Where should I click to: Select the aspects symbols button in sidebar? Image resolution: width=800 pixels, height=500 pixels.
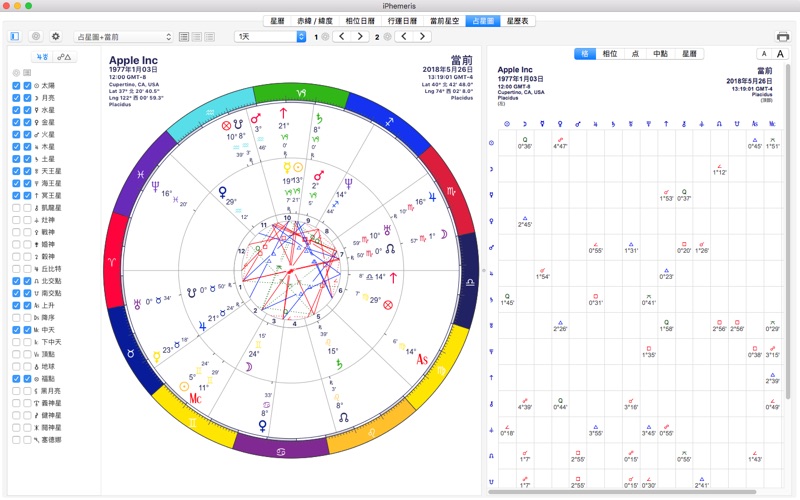point(65,57)
